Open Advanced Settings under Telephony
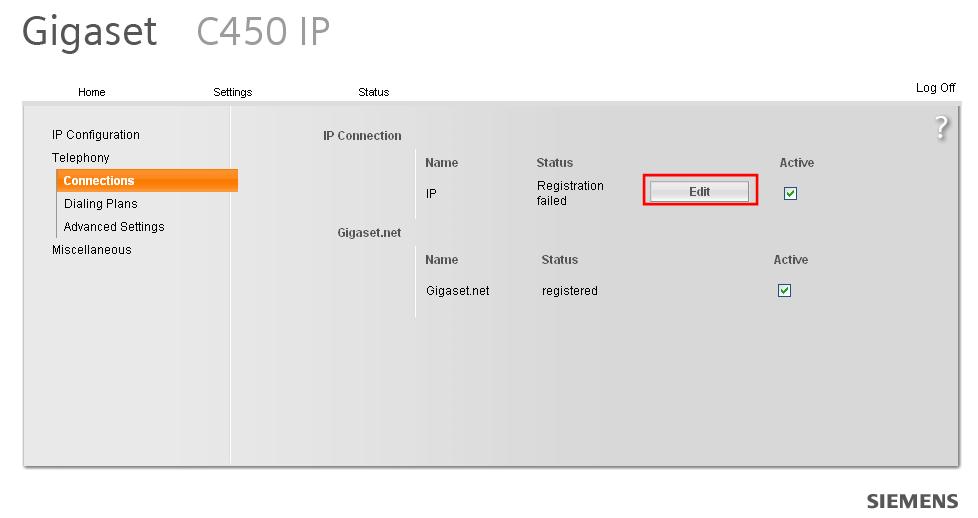 point(114,227)
